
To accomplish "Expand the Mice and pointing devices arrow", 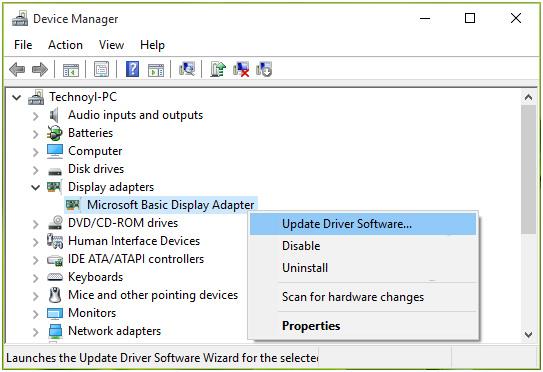I will click(x=36, y=296).
